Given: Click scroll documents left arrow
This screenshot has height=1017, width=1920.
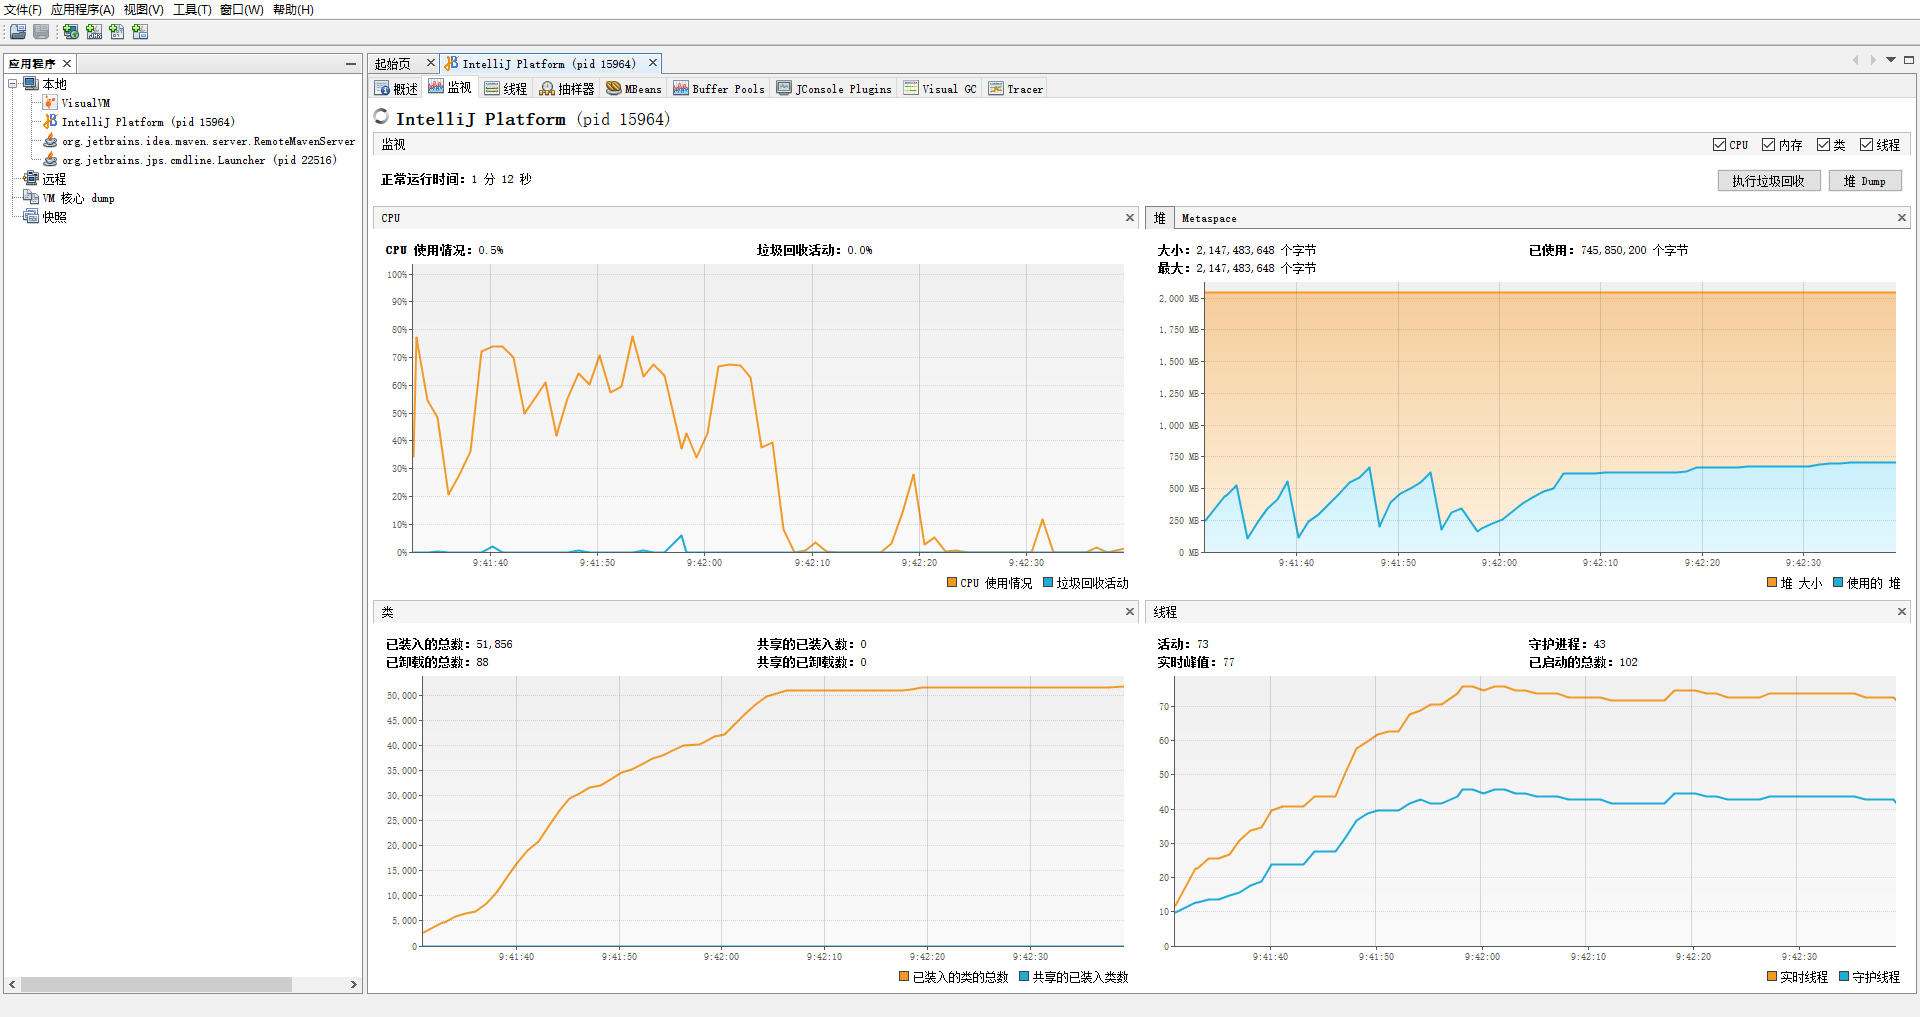Looking at the screenshot, I should (1855, 60).
